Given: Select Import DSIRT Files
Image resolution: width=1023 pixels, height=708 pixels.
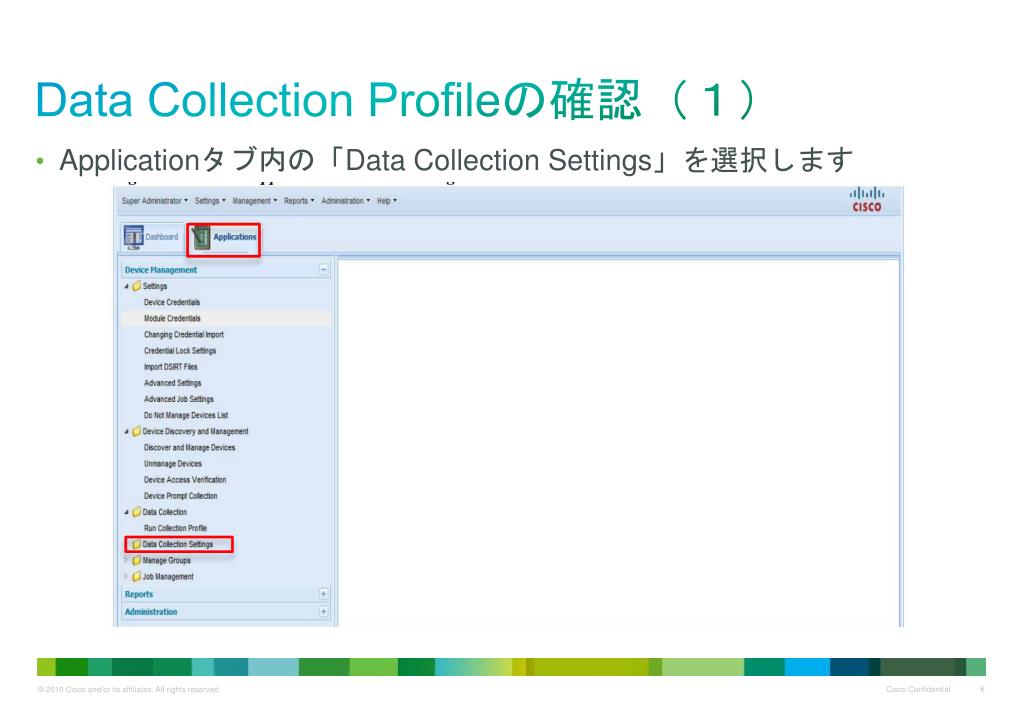Looking at the screenshot, I should 170,367.
